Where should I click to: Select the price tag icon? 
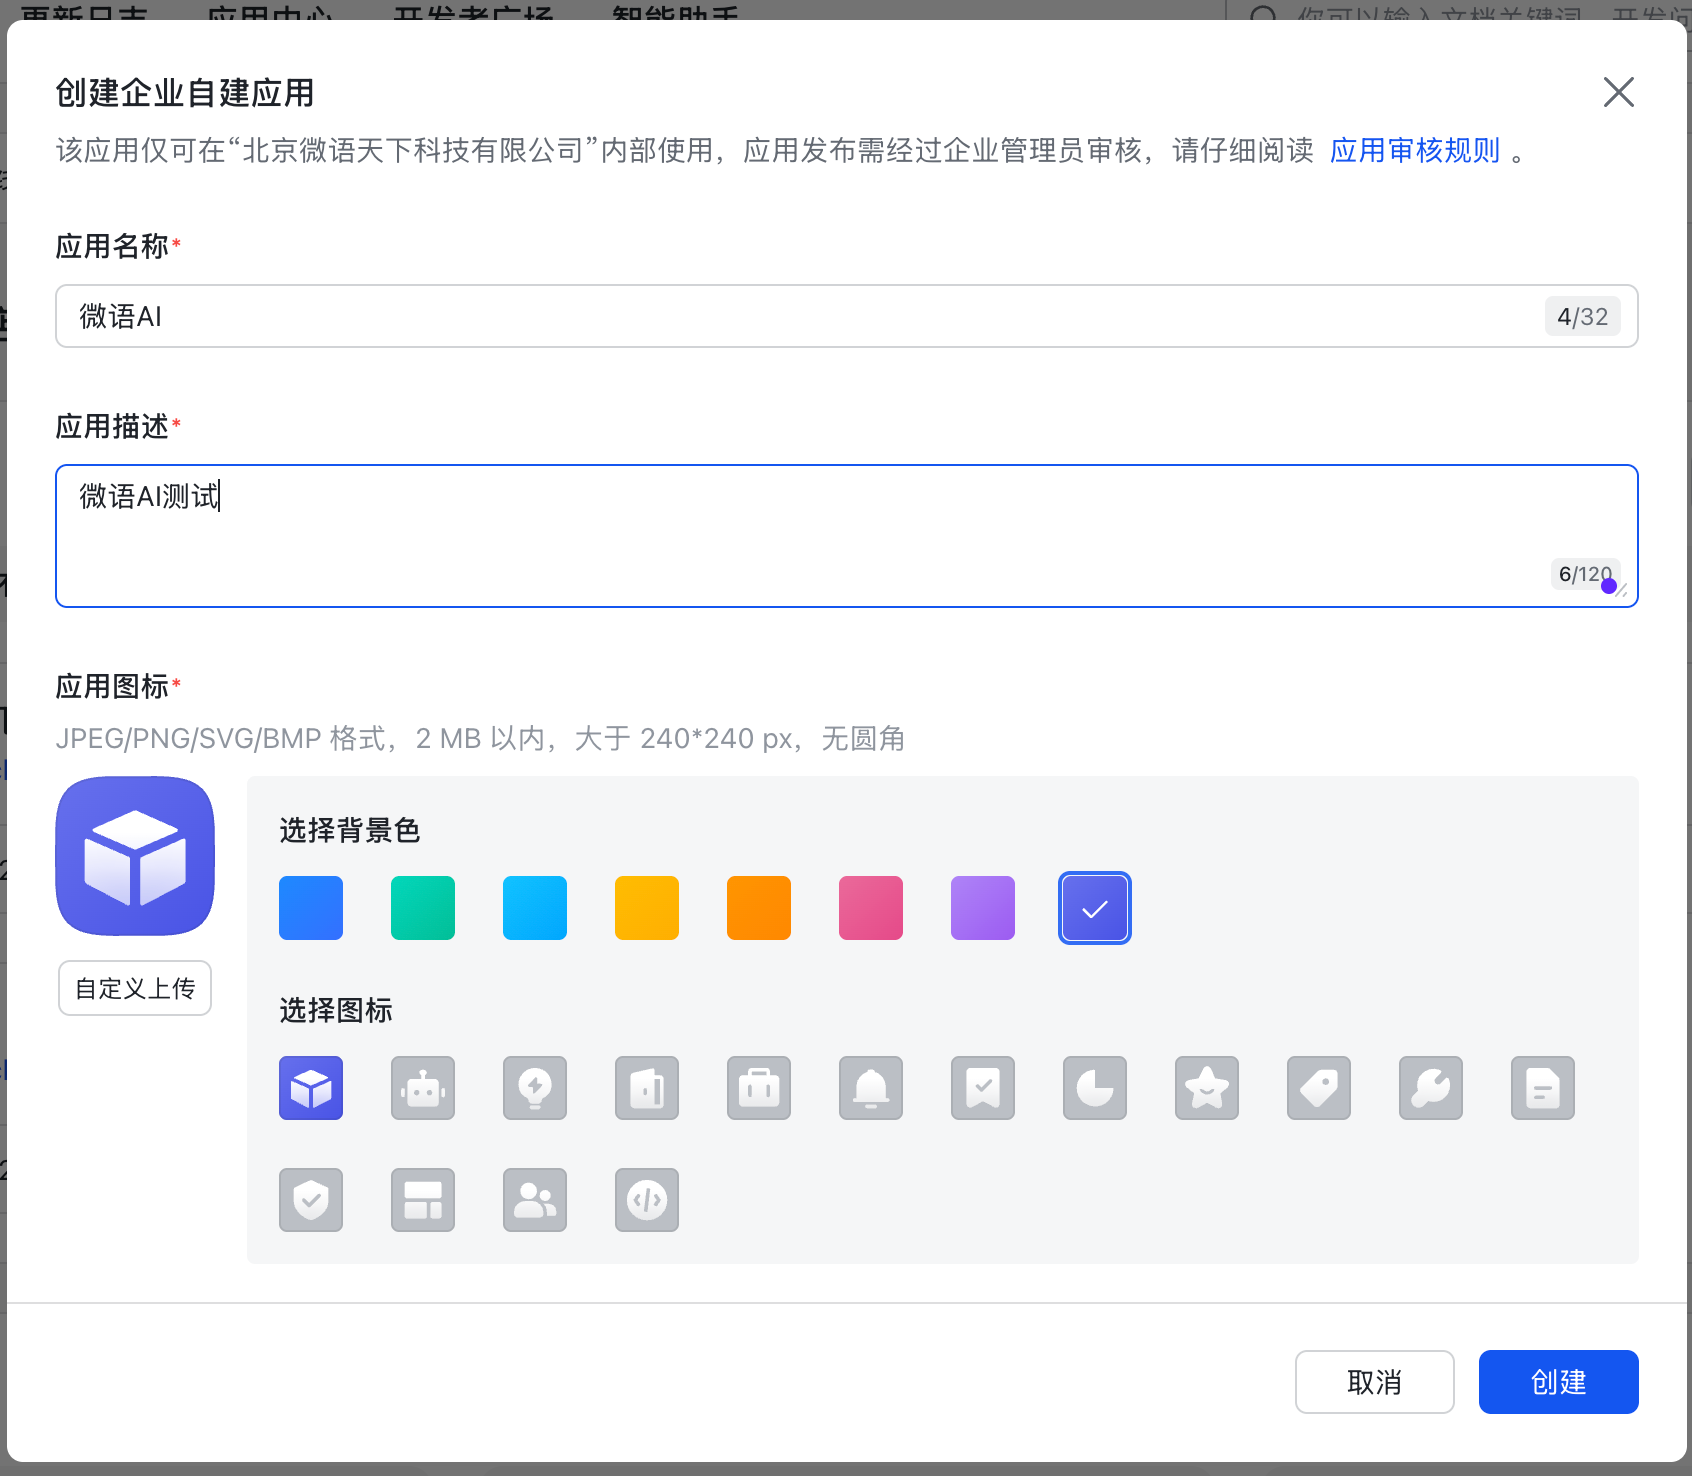(x=1319, y=1088)
